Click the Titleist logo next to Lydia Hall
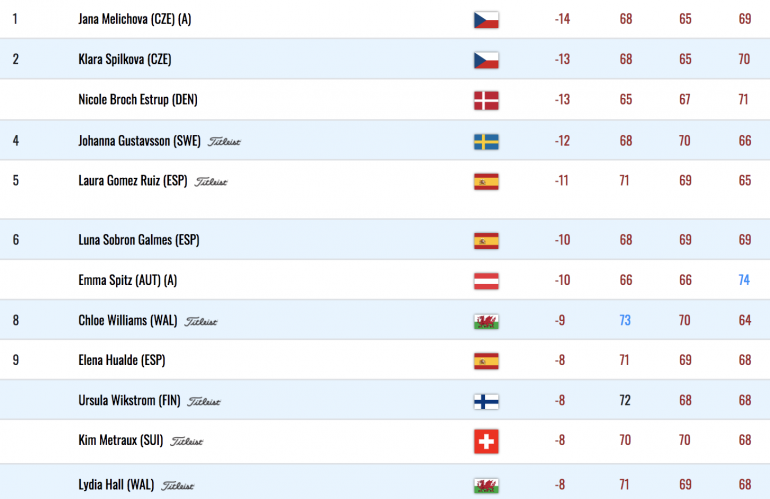770x499 pixels. (x=178, y=485)
